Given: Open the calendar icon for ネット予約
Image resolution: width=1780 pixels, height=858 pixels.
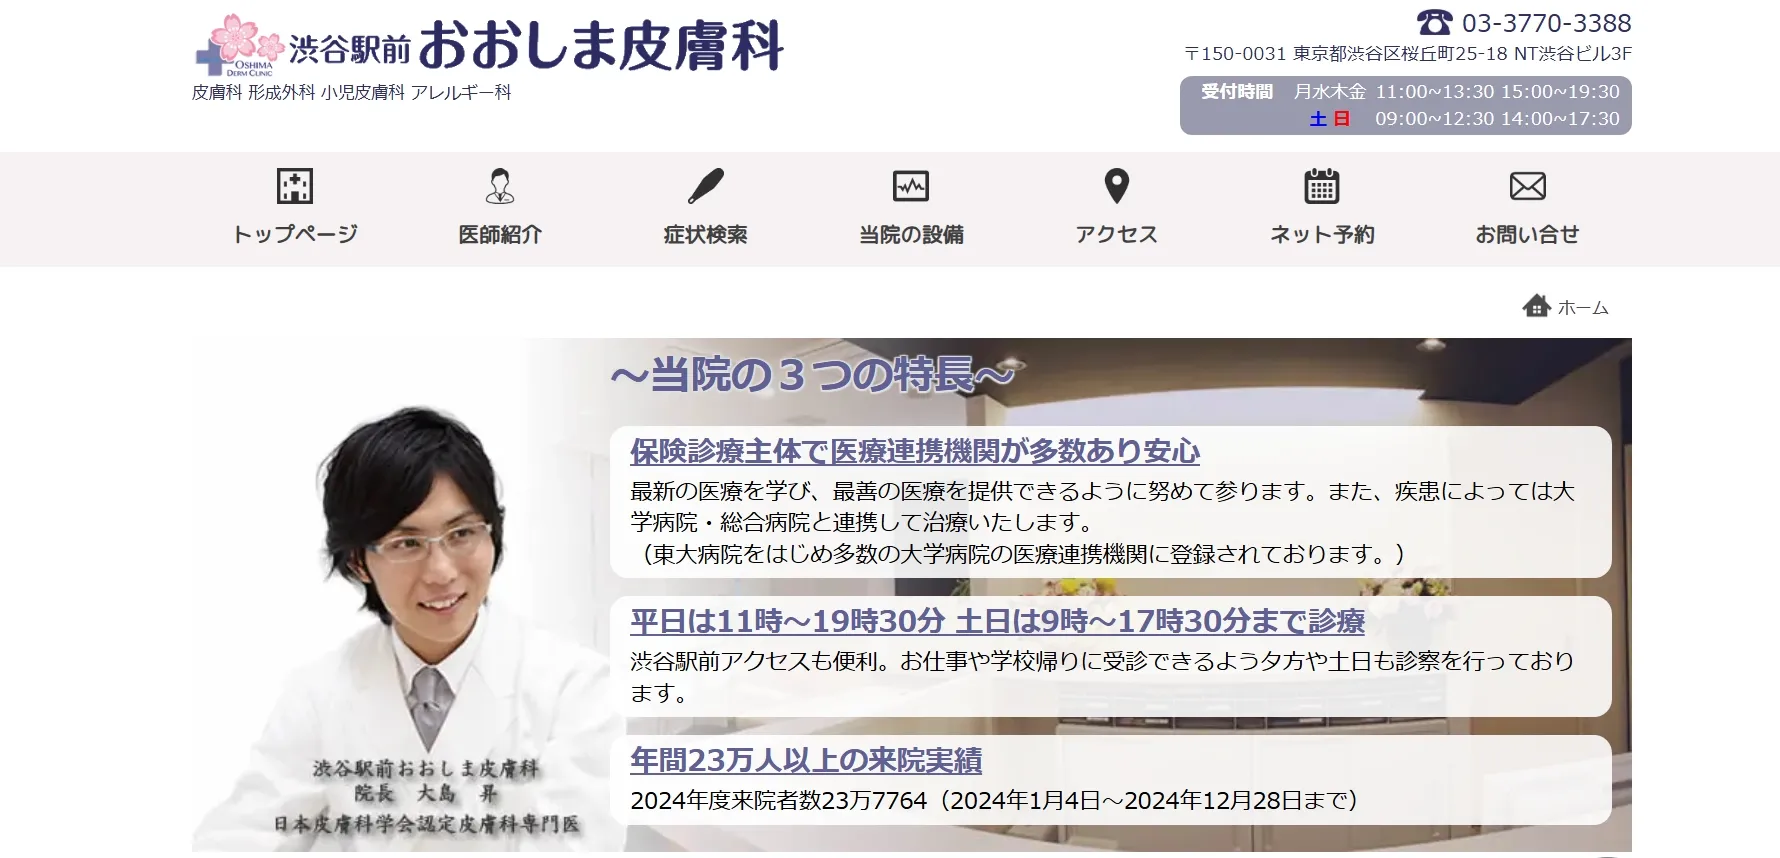Looking at the screenshot, I should (1322, 186).
